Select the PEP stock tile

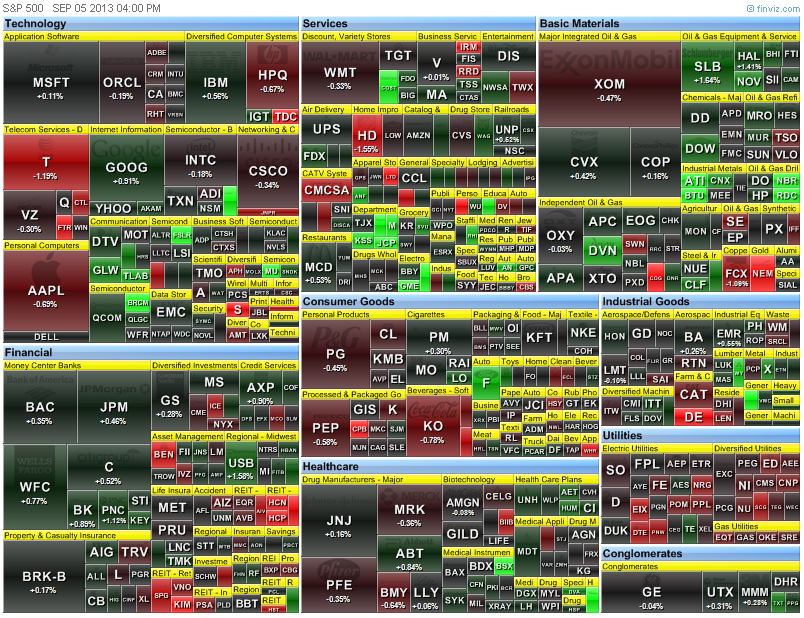tap(326, 429)
